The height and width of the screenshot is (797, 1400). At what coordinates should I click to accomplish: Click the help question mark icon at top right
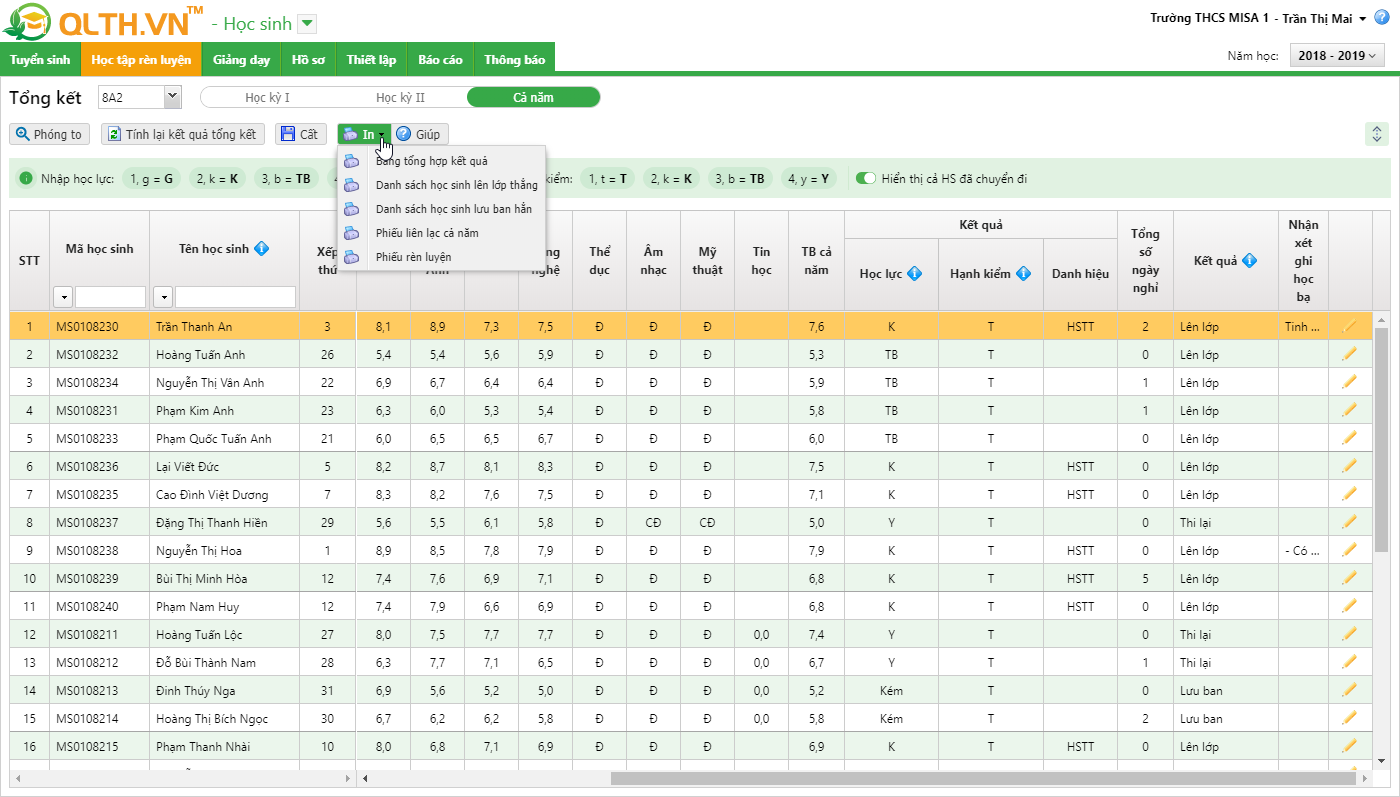coord(1382,18)
